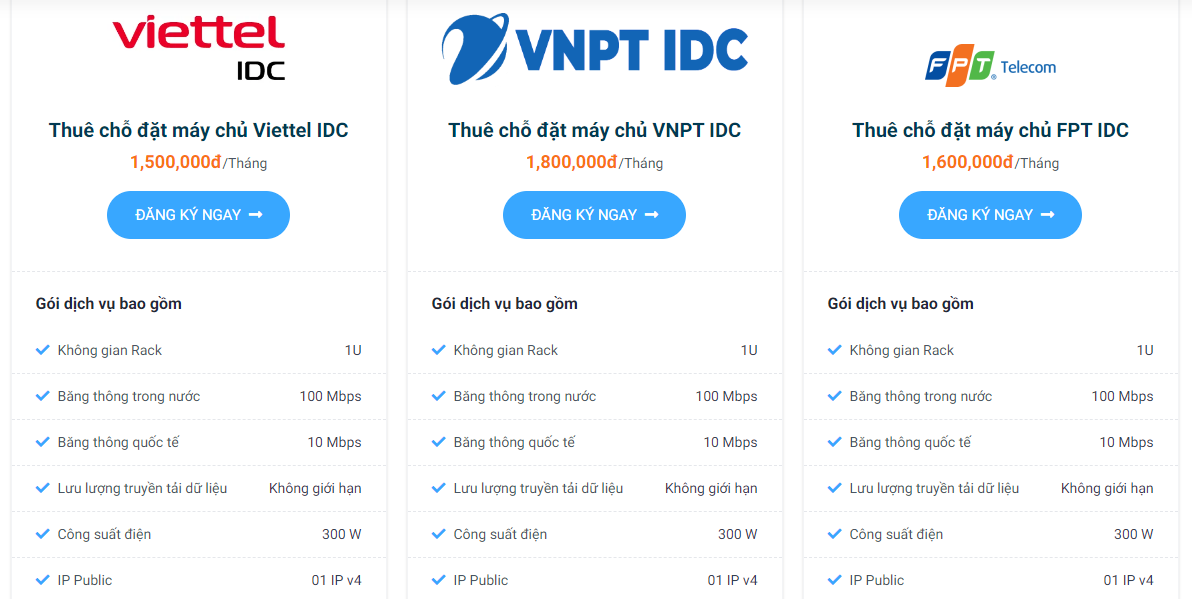Click the FPT Telecom logo
This screenshot has height=599, width=1192.
pos(991,66)
